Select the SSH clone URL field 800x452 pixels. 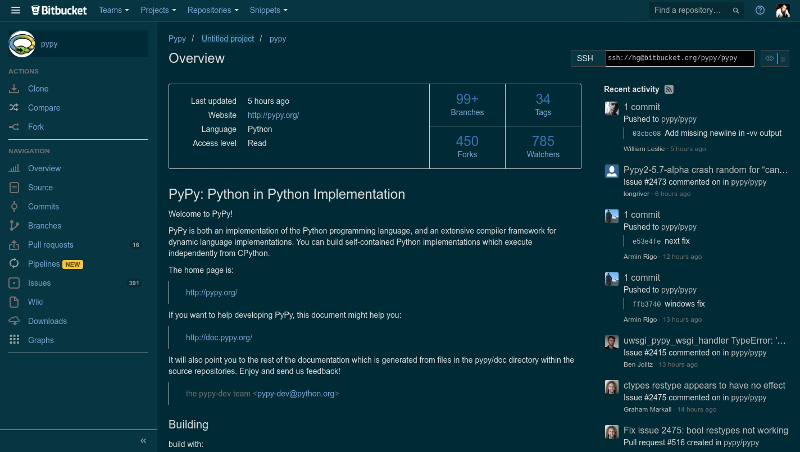[x=680, y=58]
